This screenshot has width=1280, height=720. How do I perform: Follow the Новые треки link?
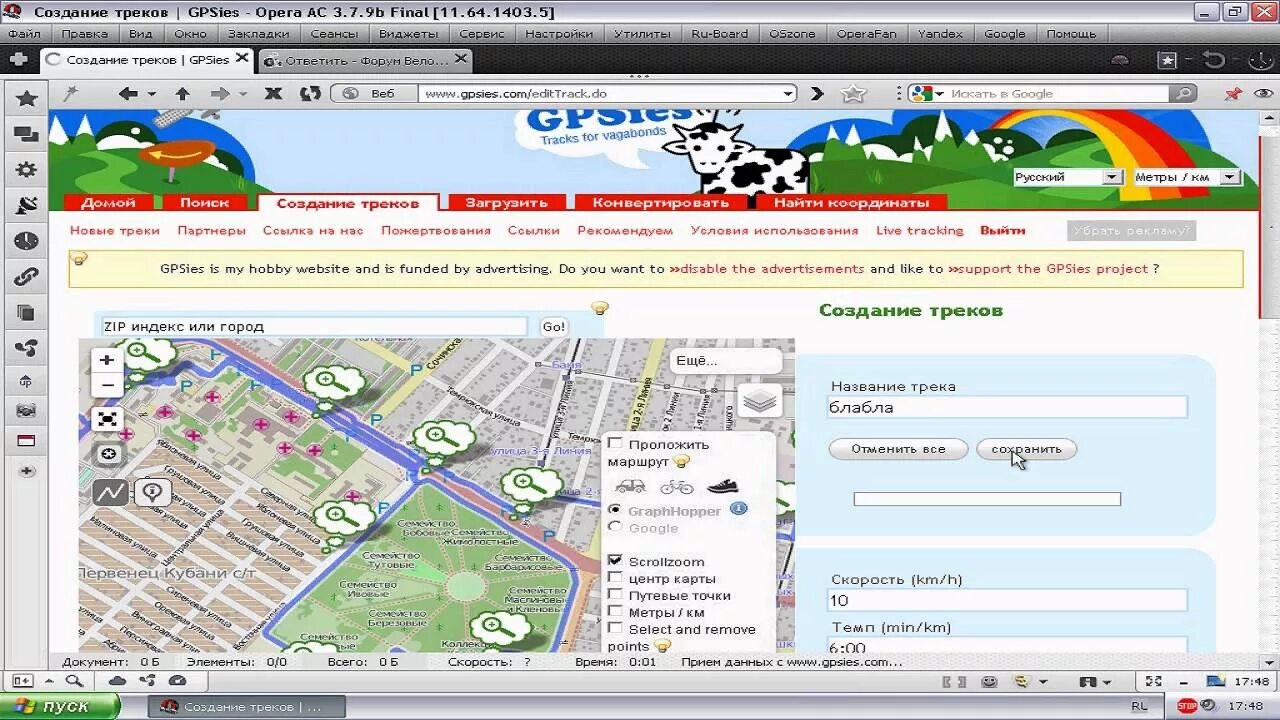[x=115, y=230]
